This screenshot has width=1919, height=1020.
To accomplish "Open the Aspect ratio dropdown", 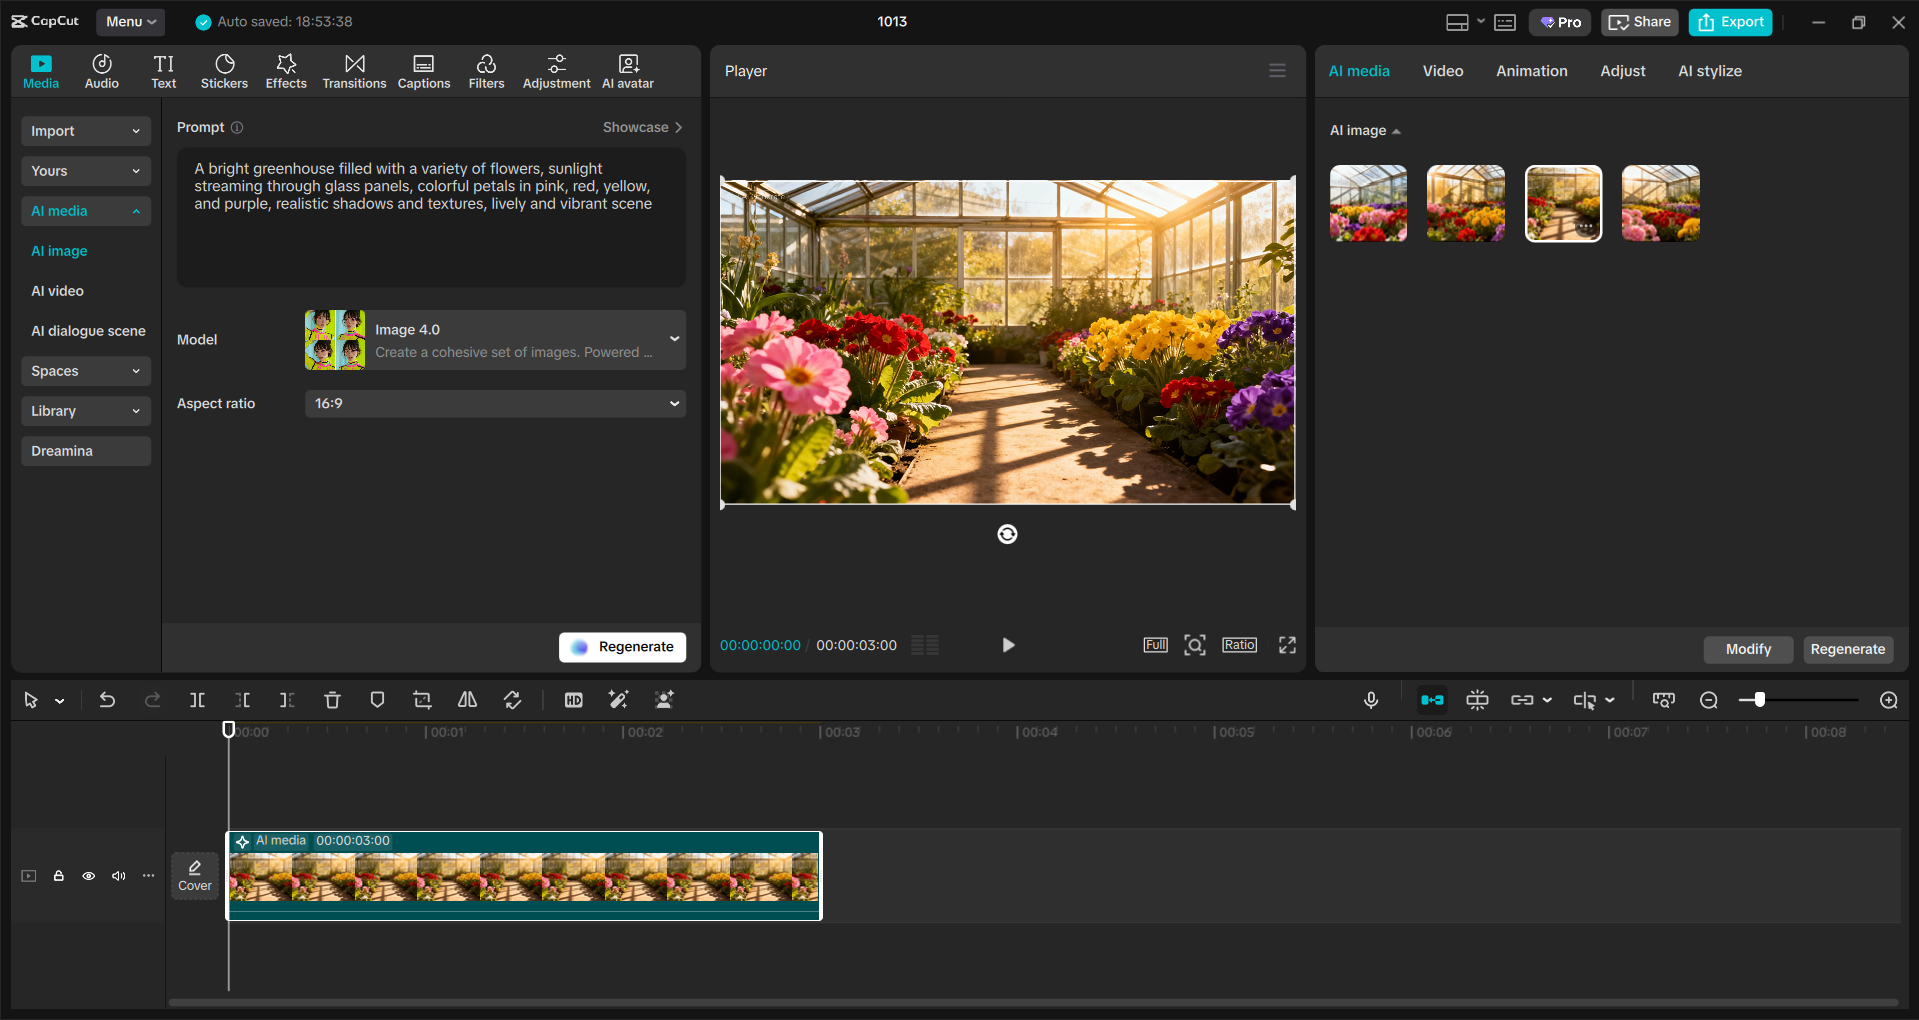I will click(x=495, y=403).
